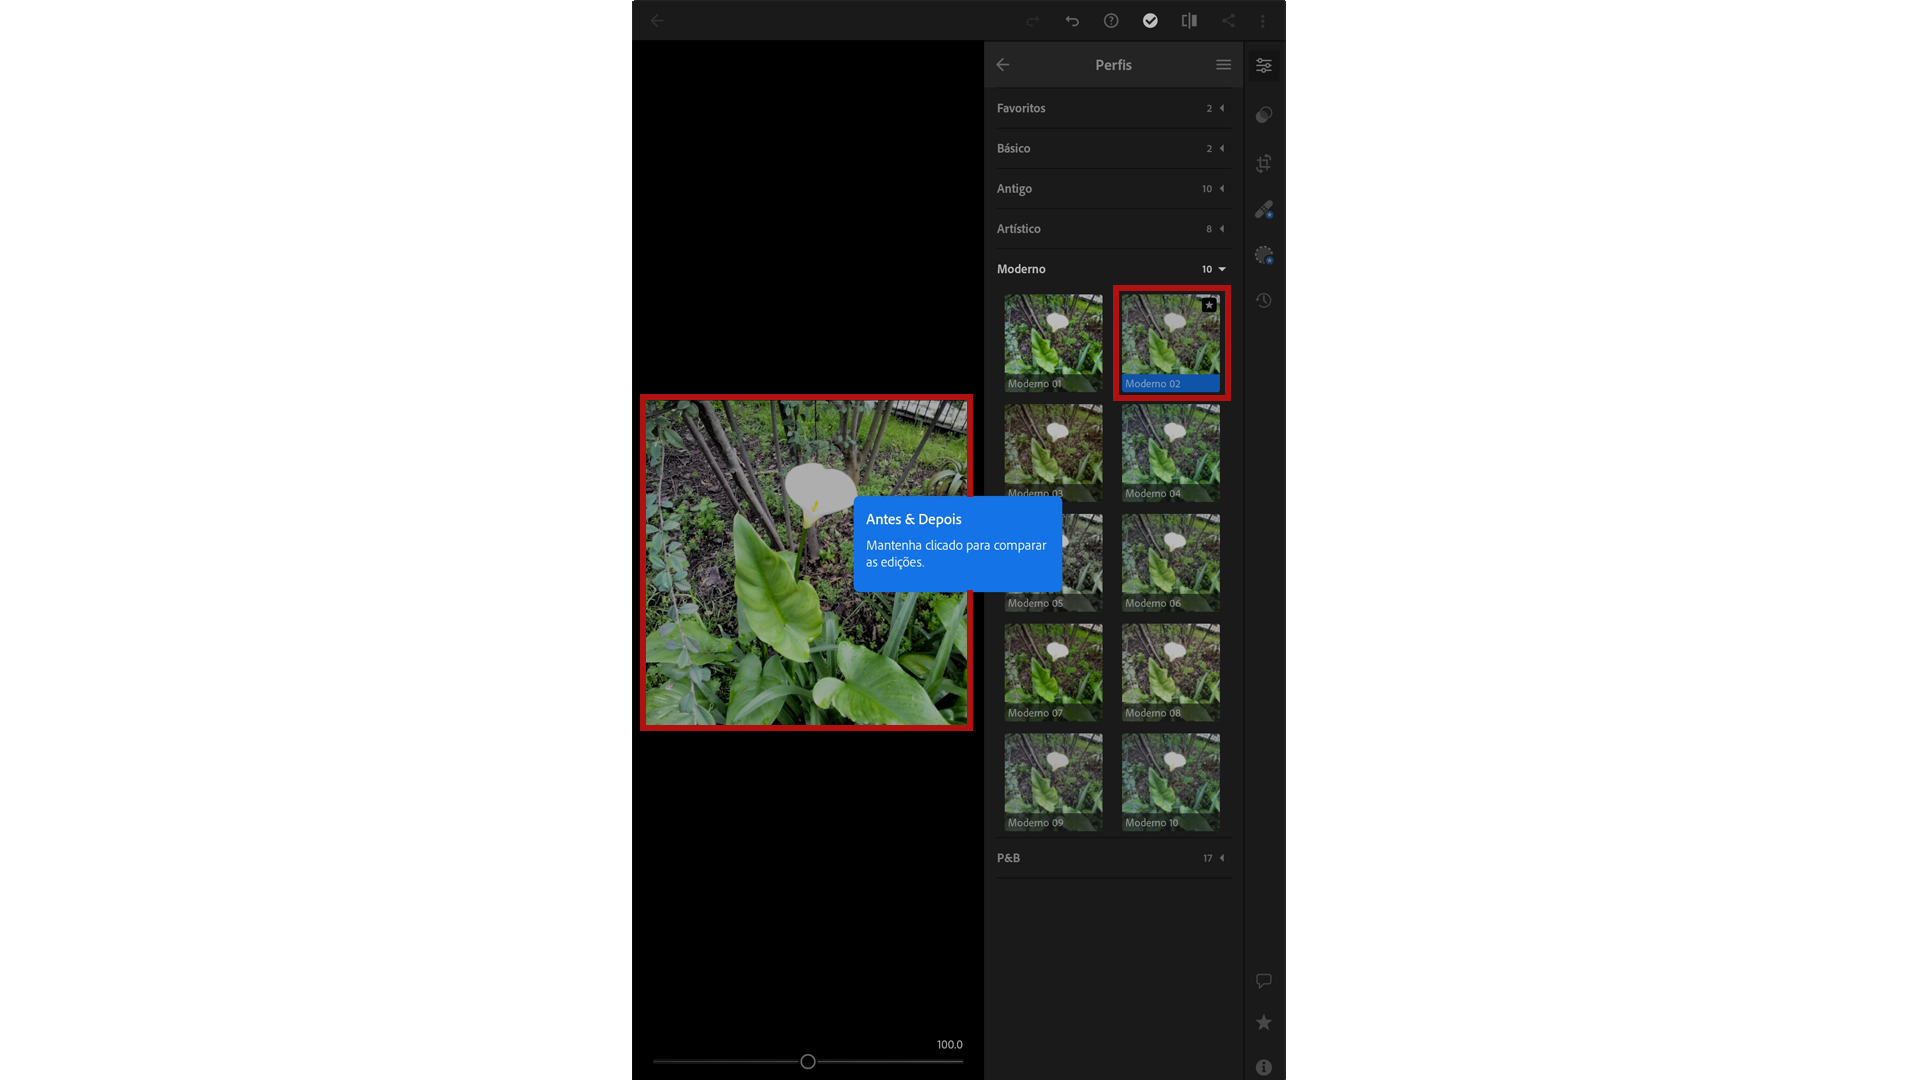Open the Presets circles icon

pos(1264,115)
